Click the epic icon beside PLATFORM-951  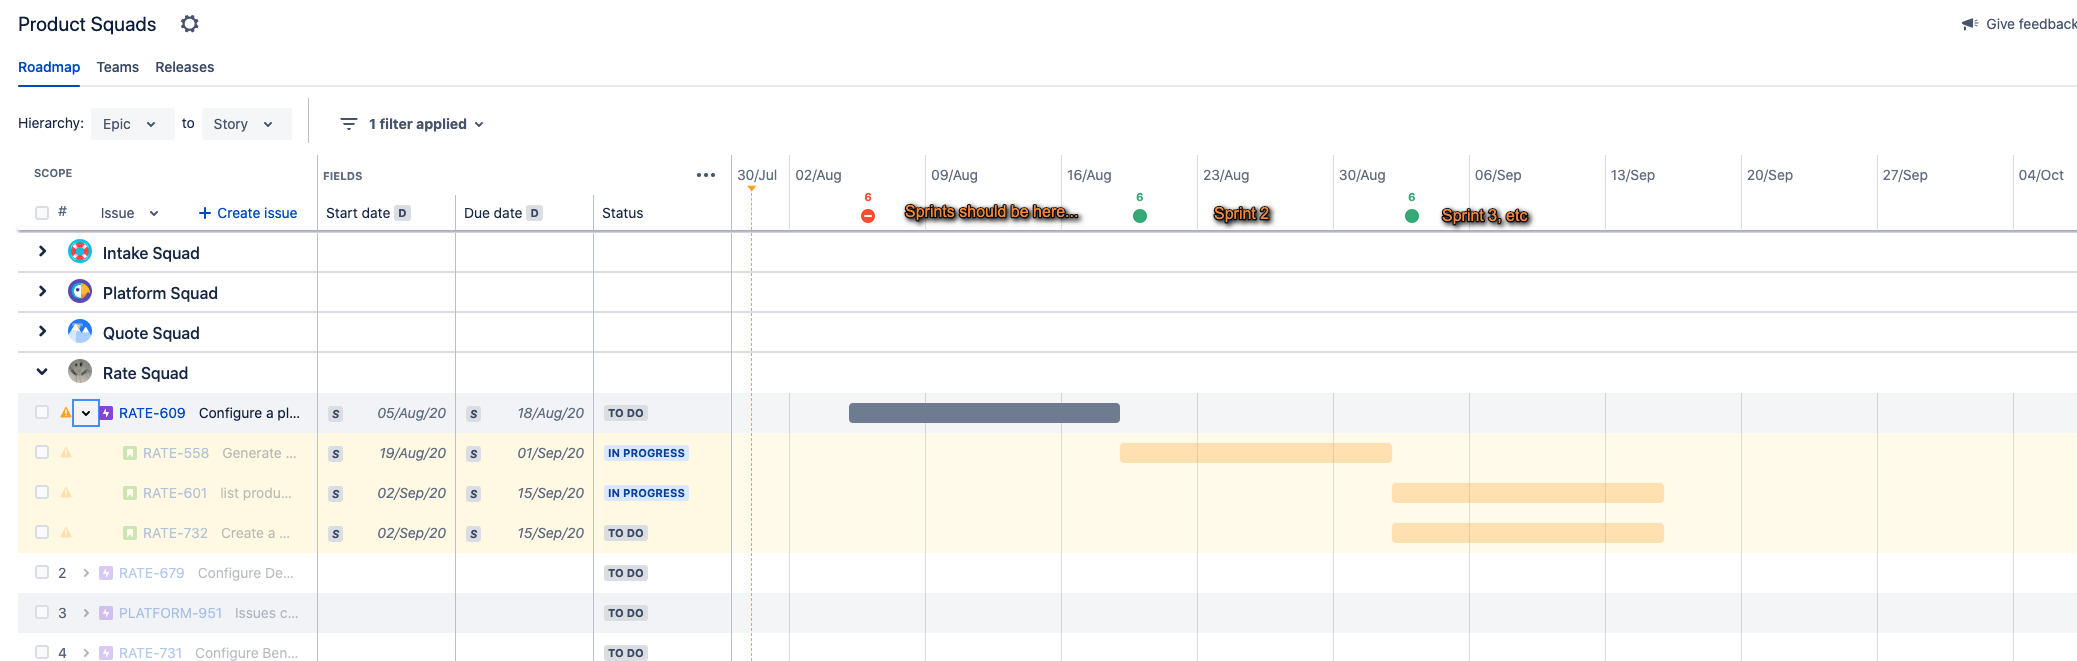point(106,613)
